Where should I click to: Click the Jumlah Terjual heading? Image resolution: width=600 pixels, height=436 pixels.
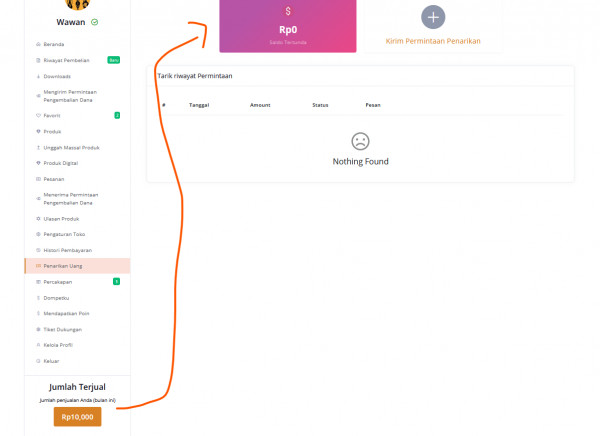77,387
